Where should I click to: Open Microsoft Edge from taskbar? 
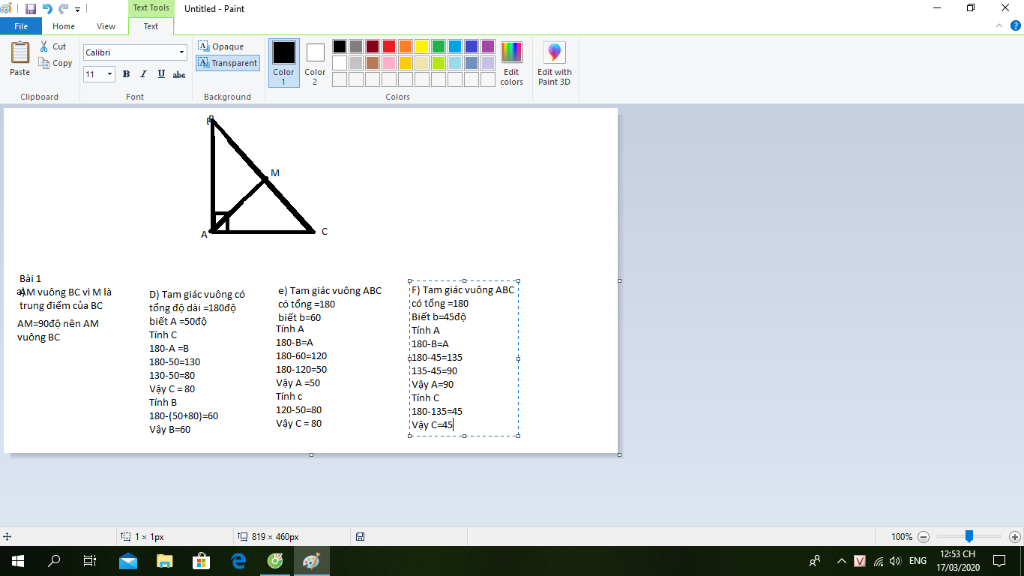tap(238, 561)
